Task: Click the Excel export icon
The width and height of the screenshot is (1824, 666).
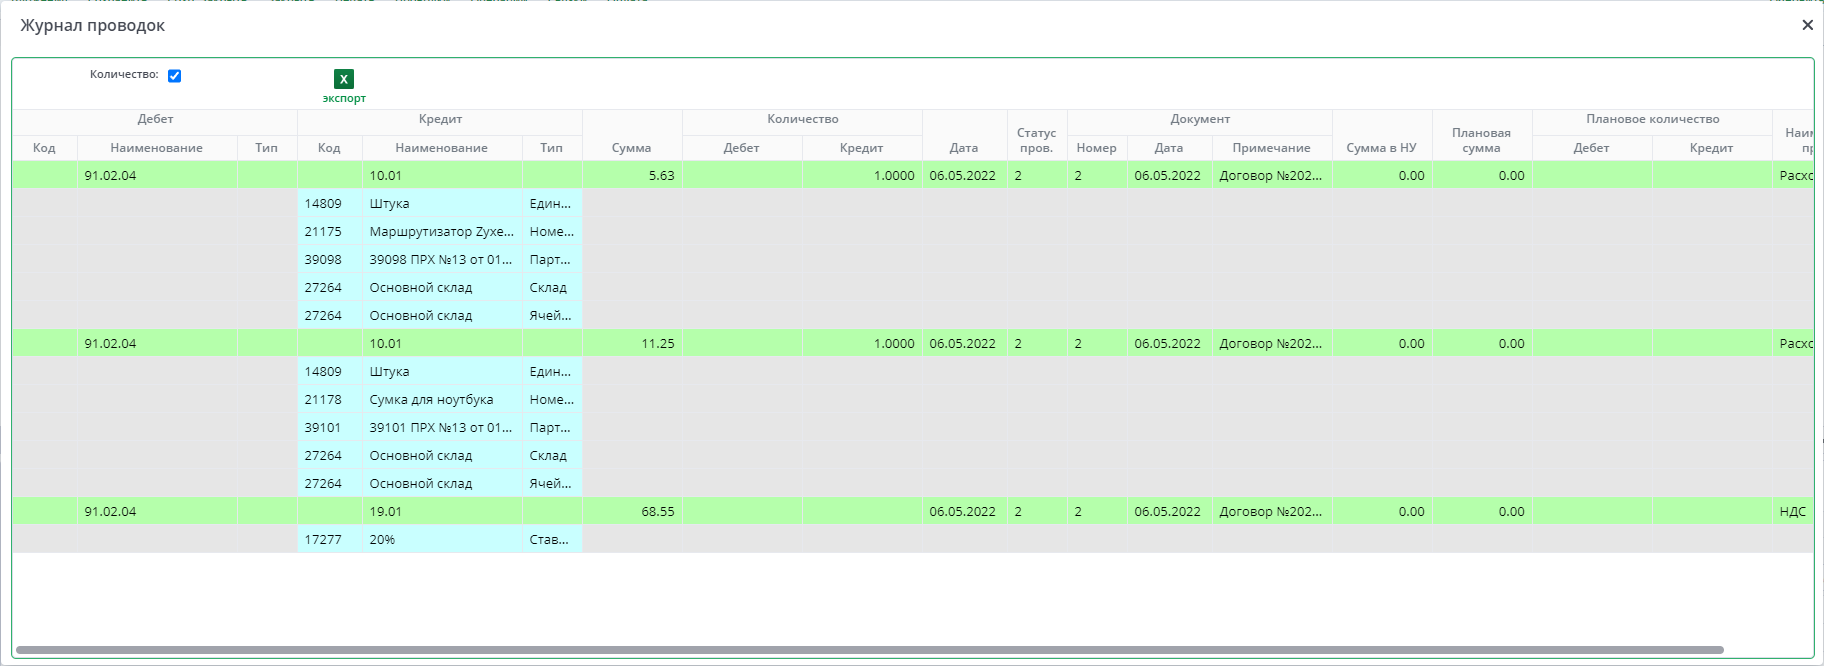Action: pyautogui.click(x=343, y=79)
